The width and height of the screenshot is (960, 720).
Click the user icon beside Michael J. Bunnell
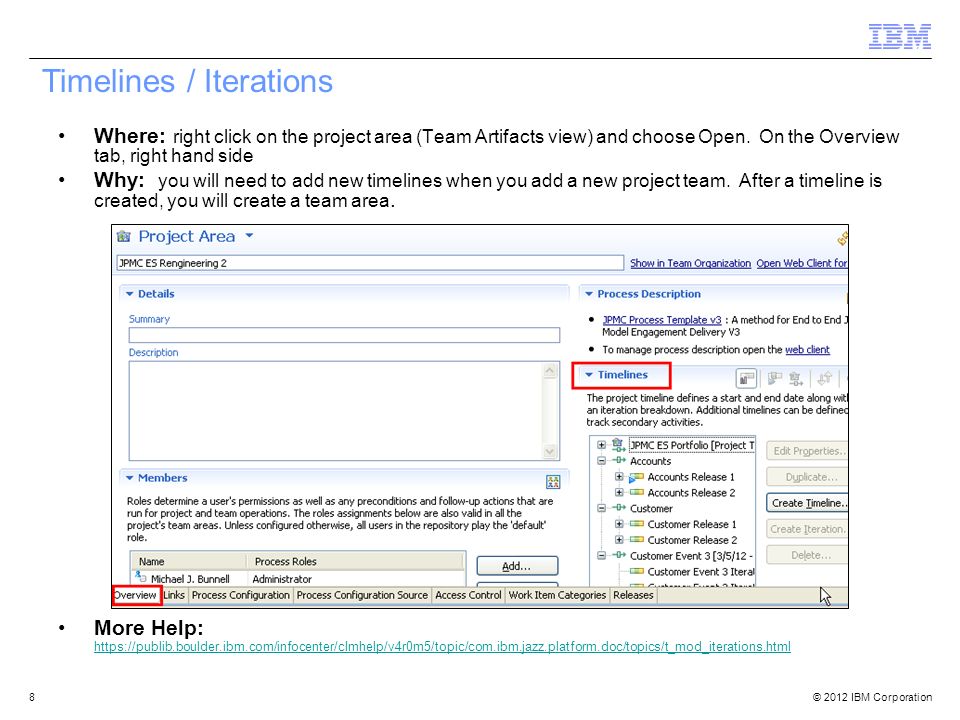141,577
